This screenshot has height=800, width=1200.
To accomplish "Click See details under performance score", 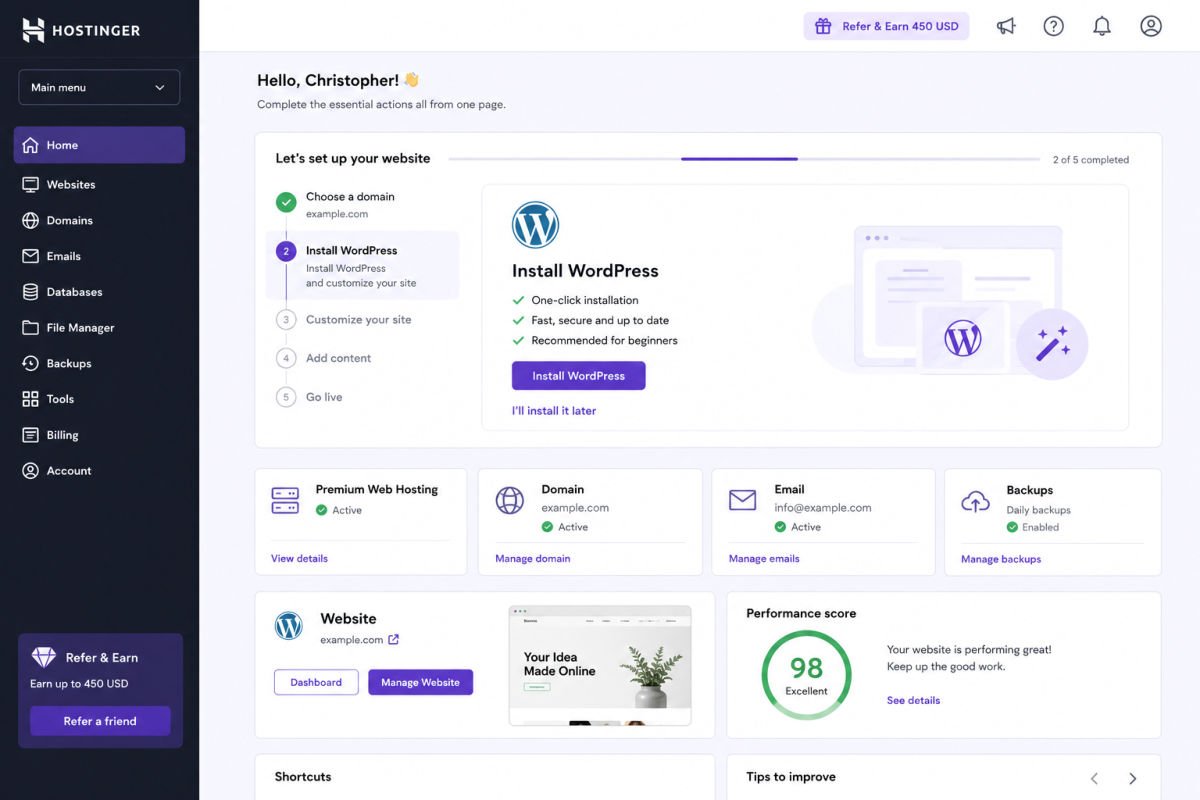I will (x=913, y=701).
